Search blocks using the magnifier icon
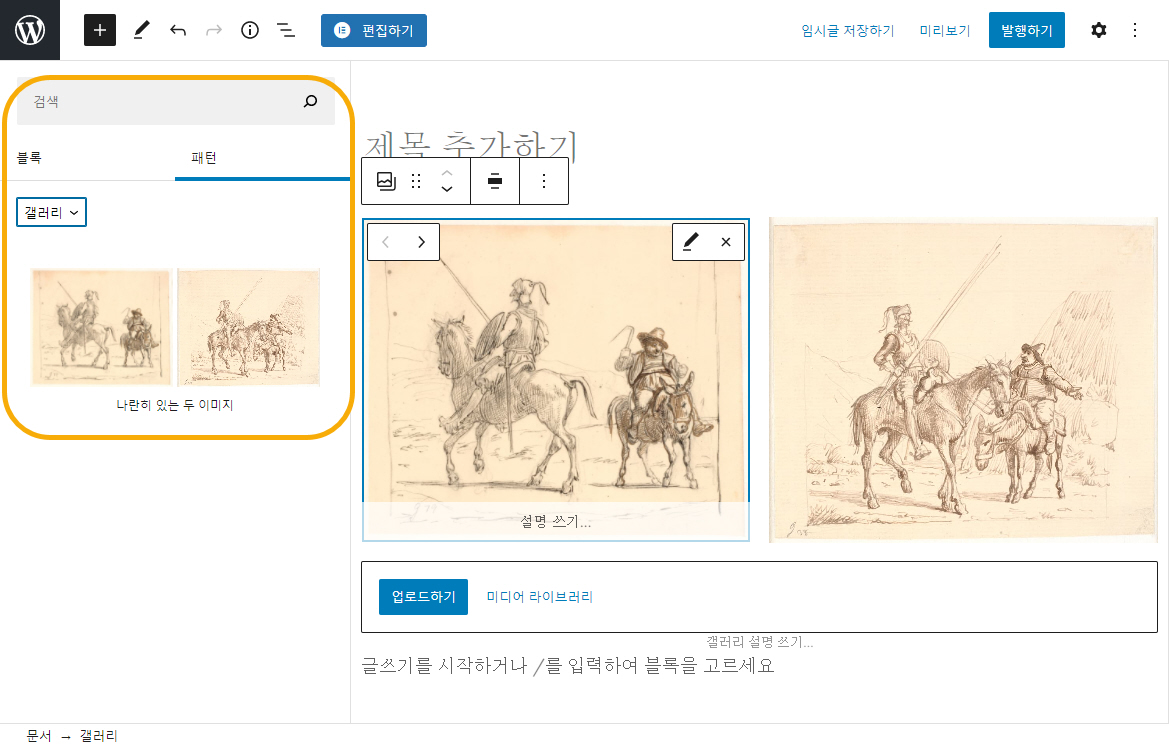 (x=310, y=101)
